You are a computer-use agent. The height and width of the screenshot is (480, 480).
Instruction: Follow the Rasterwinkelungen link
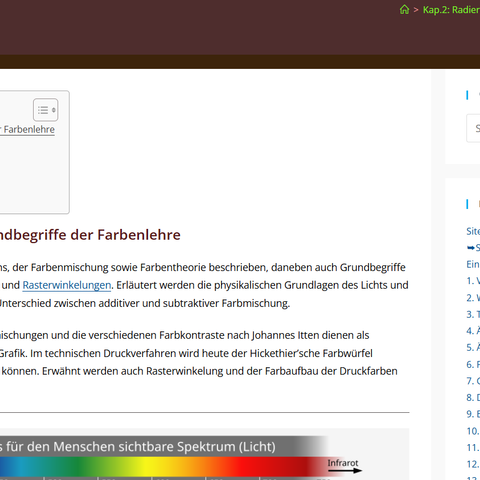coord(67,285)
